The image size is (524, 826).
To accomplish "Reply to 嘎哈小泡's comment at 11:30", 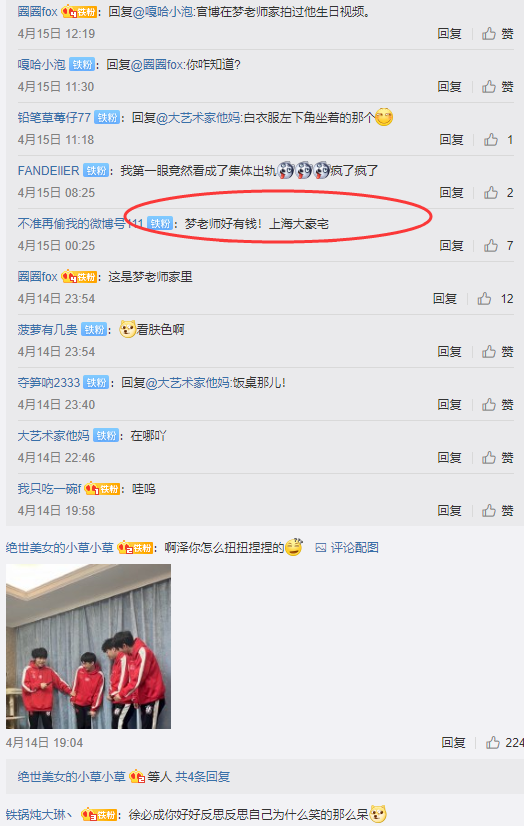I will tap(449, 86).
